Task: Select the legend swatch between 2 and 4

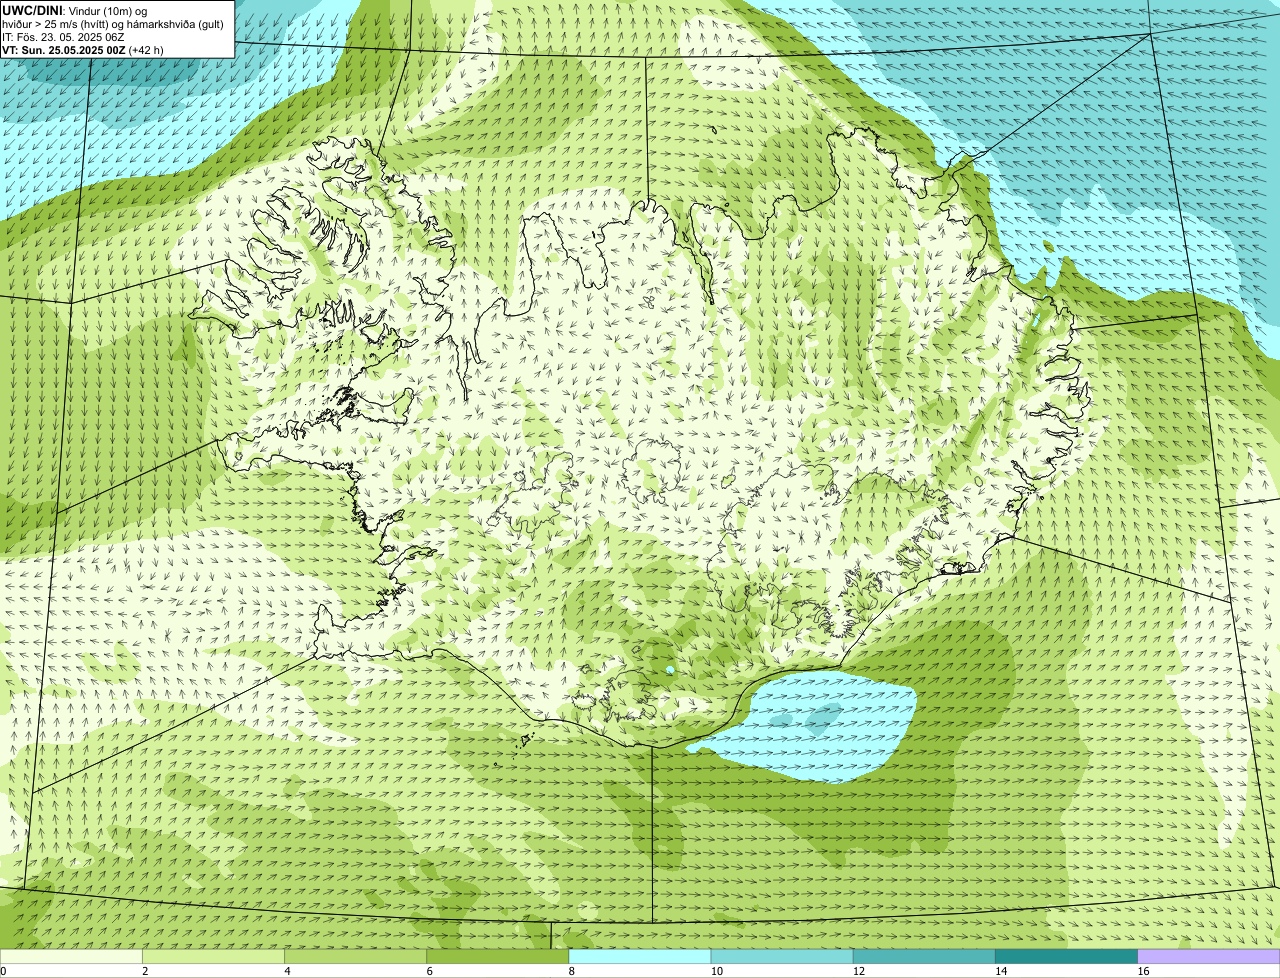Action: pos(213,957)
